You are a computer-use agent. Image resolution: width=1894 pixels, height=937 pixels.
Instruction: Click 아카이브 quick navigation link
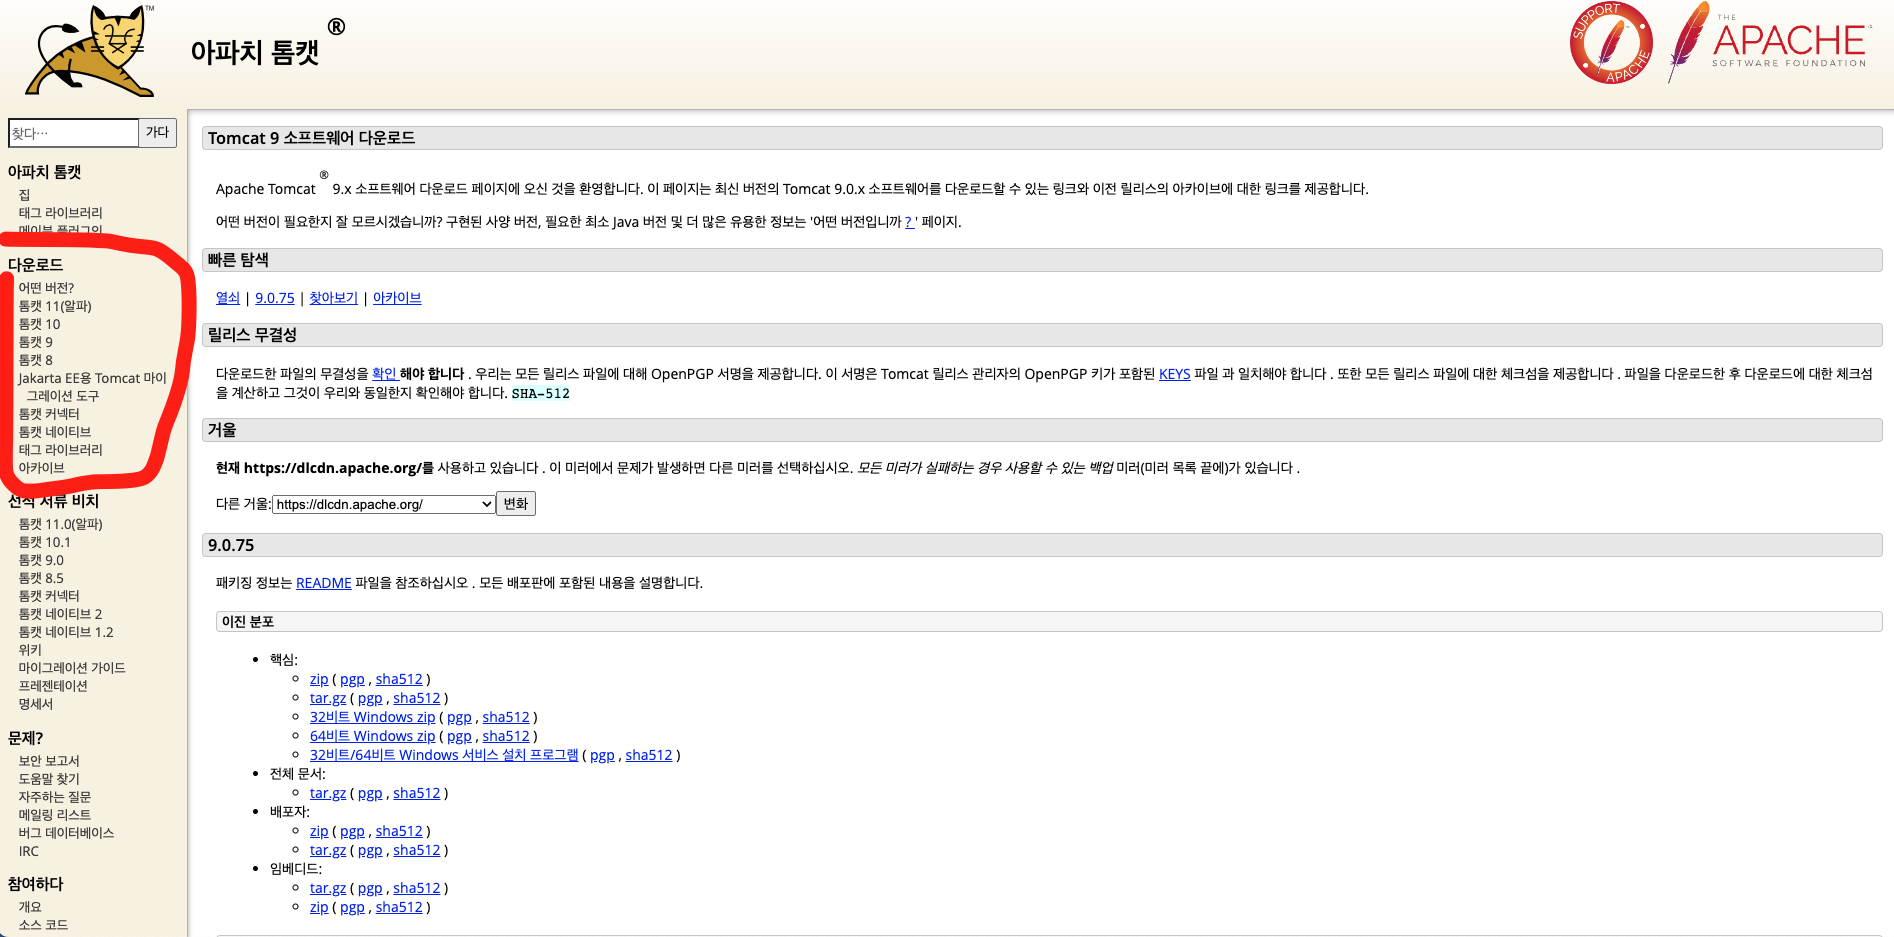397,298
